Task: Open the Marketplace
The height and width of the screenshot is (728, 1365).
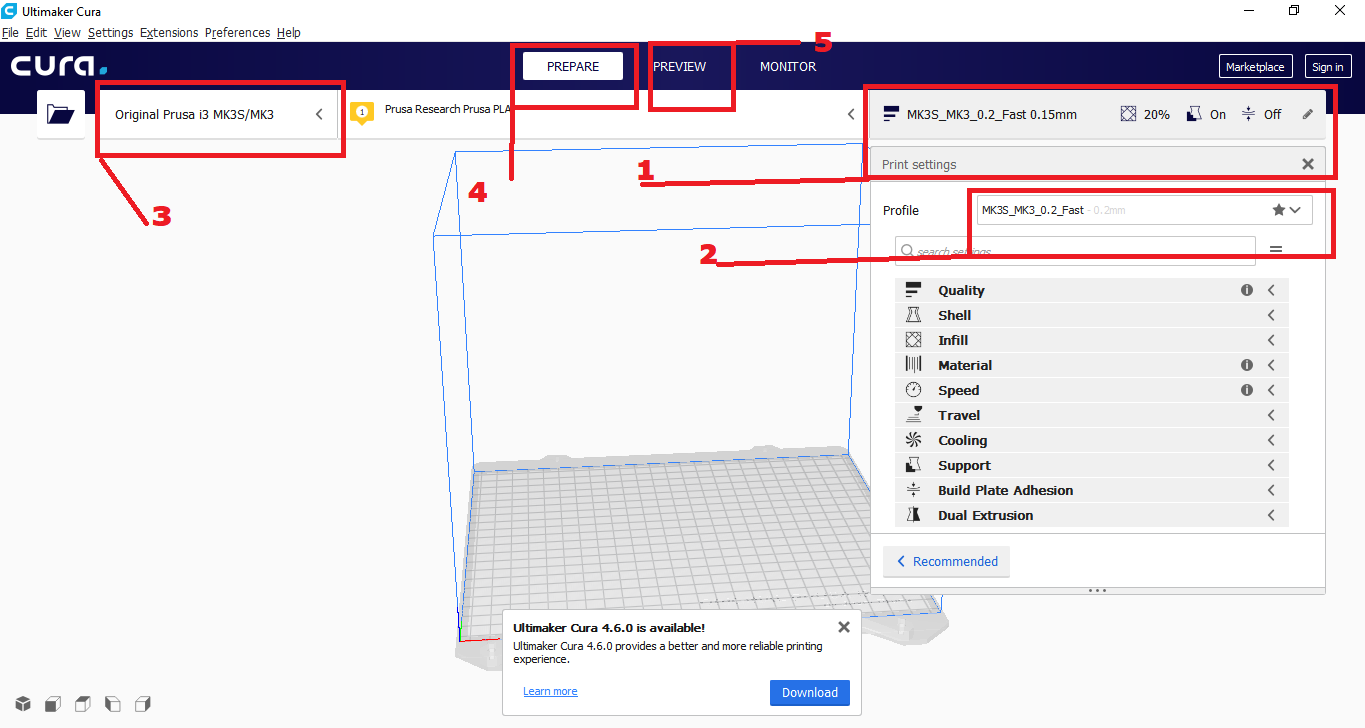Action: [1255, 67]
